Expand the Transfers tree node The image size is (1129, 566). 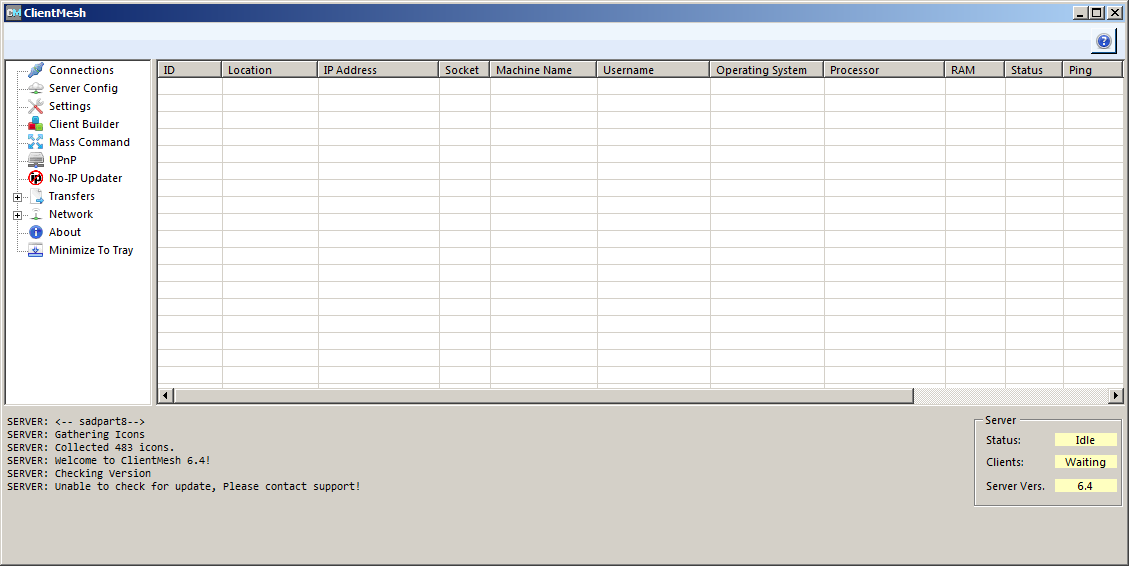click(17, 197)
